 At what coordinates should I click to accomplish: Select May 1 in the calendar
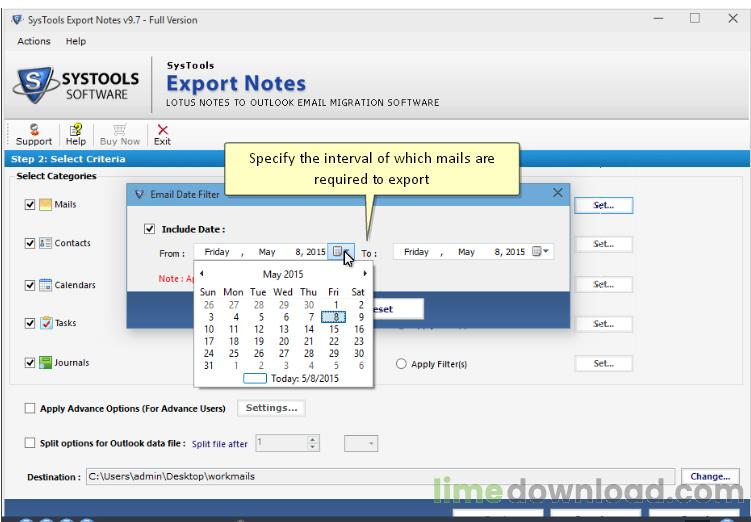coord(336,305)
